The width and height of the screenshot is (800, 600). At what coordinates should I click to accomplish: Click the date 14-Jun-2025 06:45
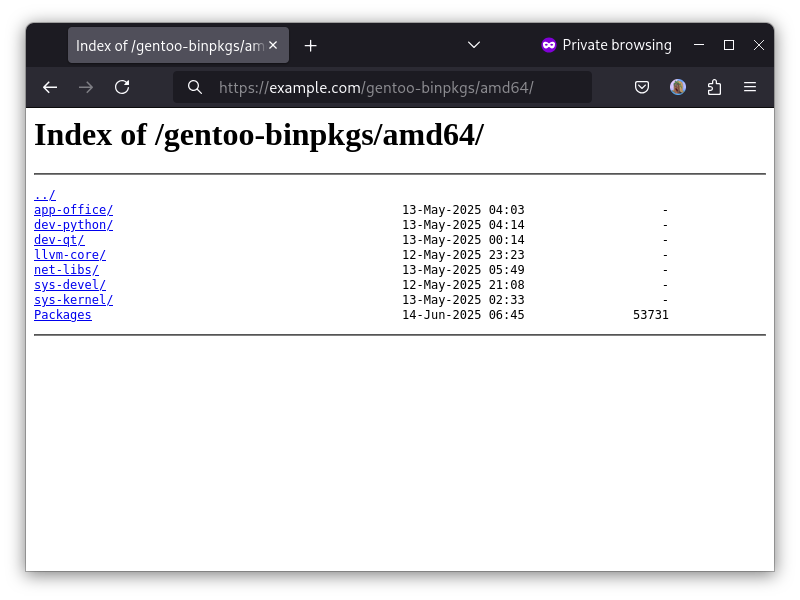(x=463, y=315)
